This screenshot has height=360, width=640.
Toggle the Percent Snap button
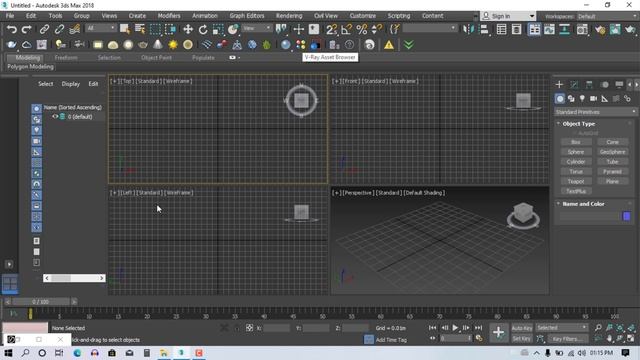click(x=362, y=29)
